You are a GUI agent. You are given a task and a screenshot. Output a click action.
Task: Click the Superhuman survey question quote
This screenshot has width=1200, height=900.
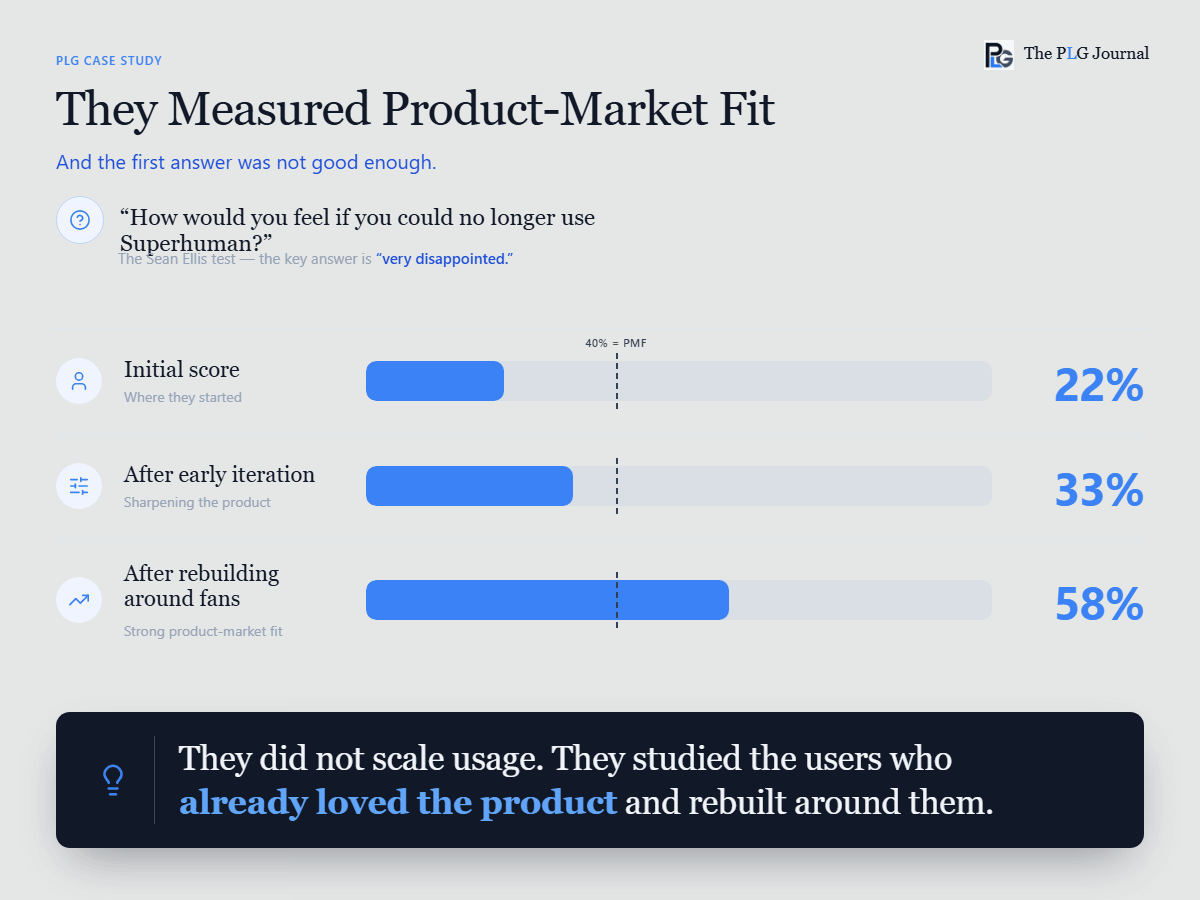click(357, 230)
